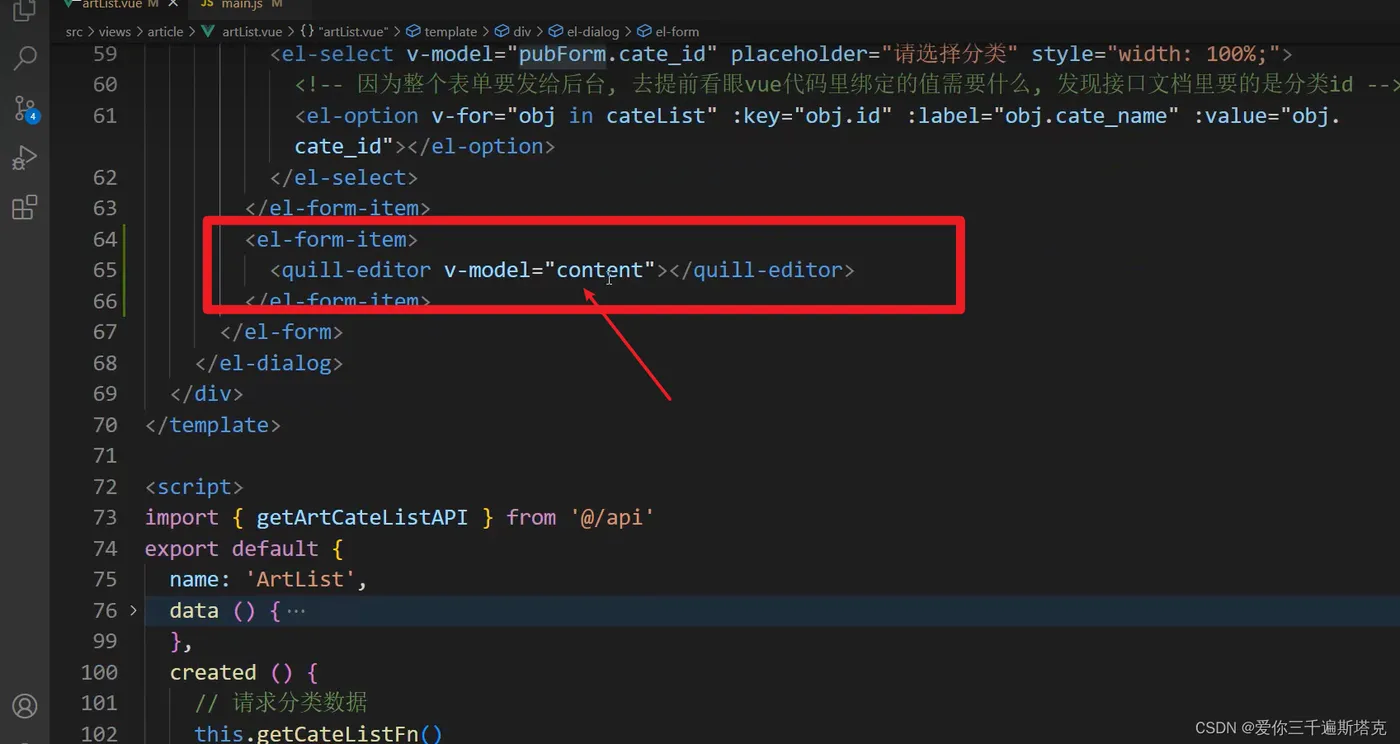Click the '@/api' import path string

tap(612, 517)
